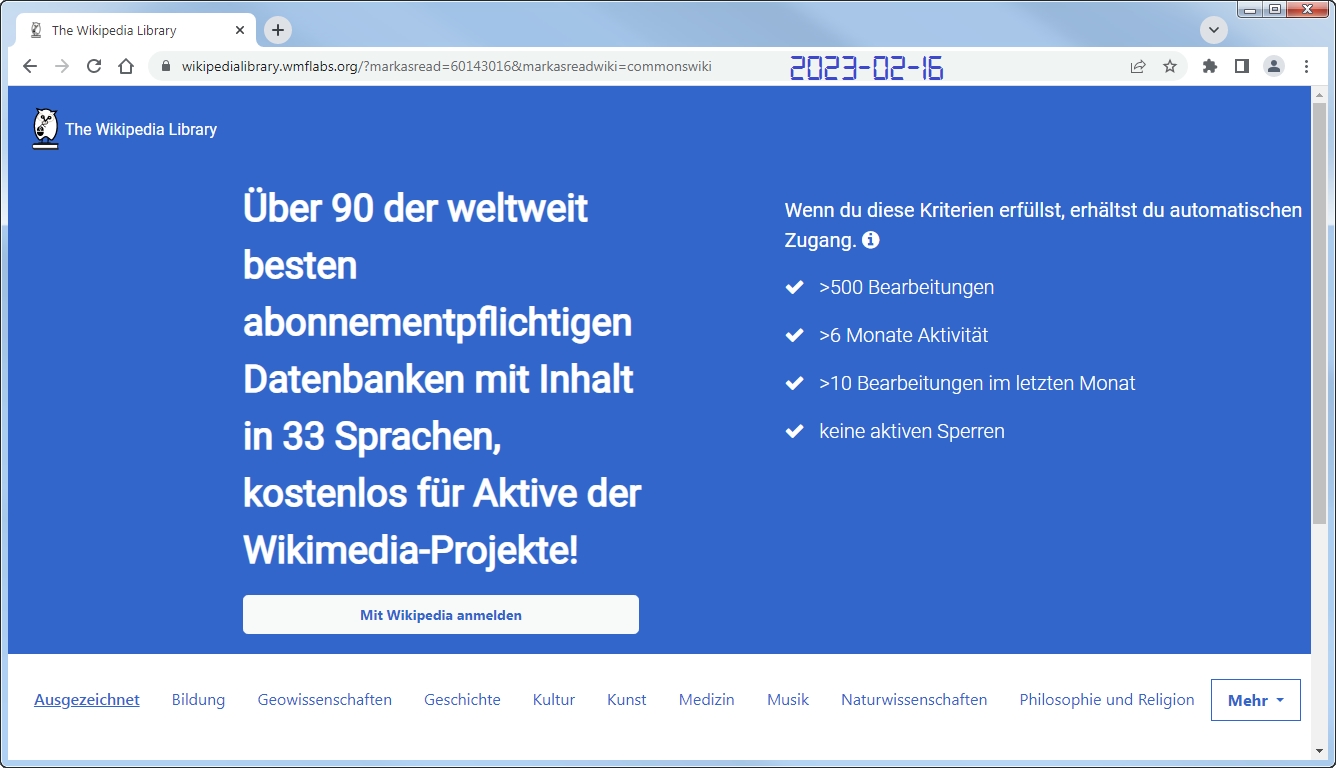Image resolution: width=1336 pixels, height=768 pixels.
Task: Click the page vertical scrollbar thumb
Action: tap(1320, 312)
